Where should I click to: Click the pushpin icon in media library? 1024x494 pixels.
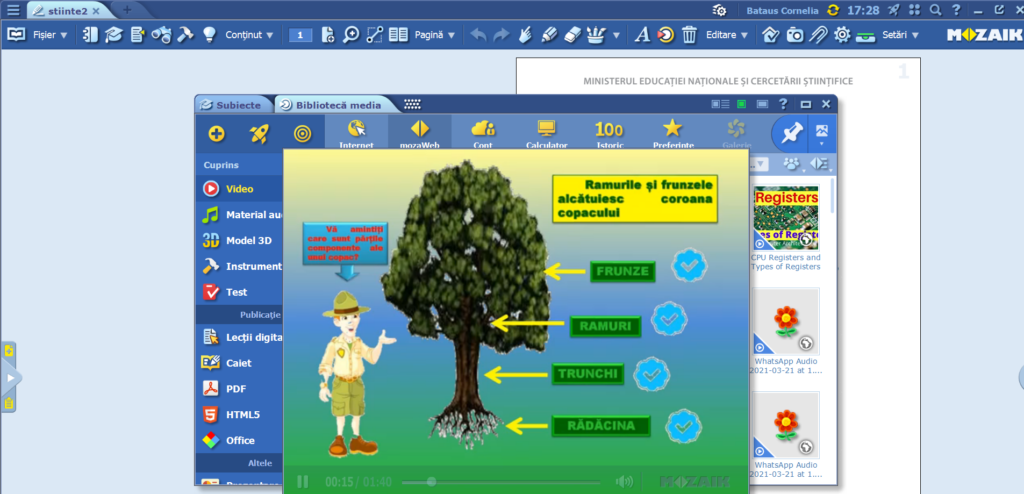[x=790, y=133]
